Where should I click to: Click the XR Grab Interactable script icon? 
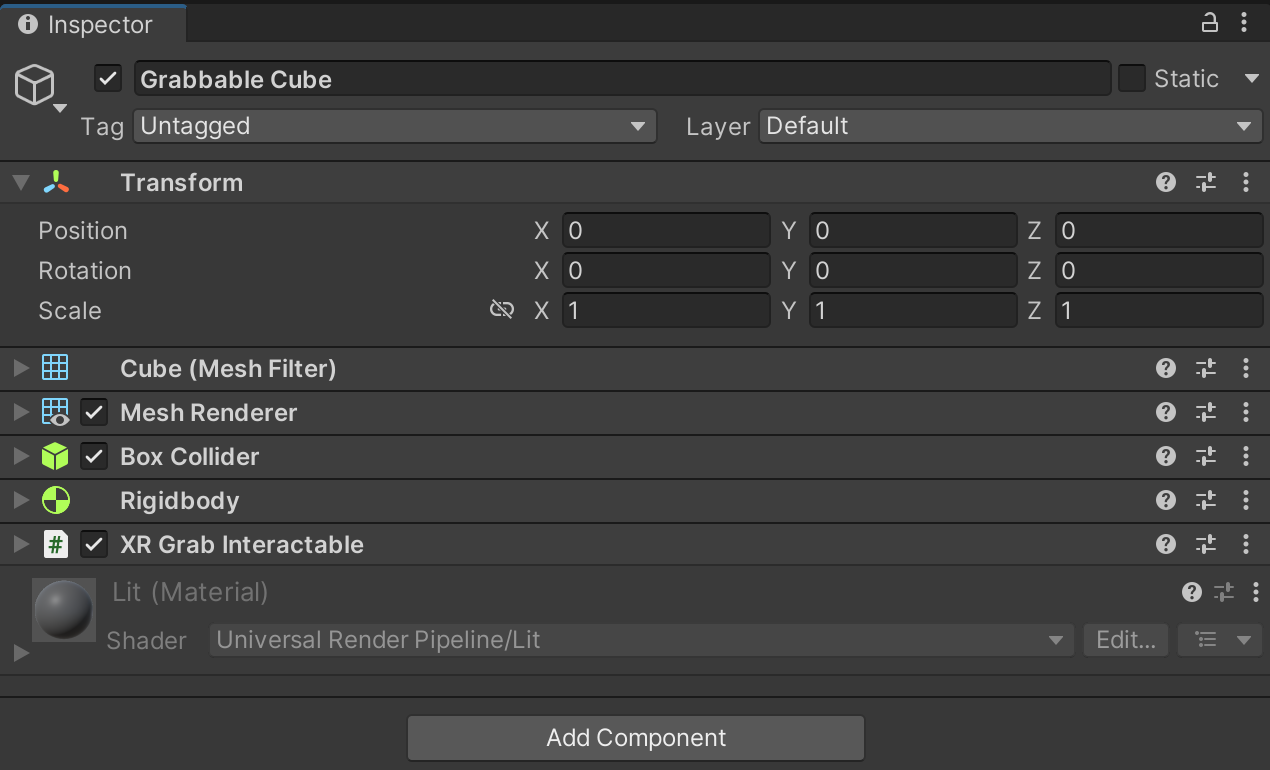click(55, 544)
